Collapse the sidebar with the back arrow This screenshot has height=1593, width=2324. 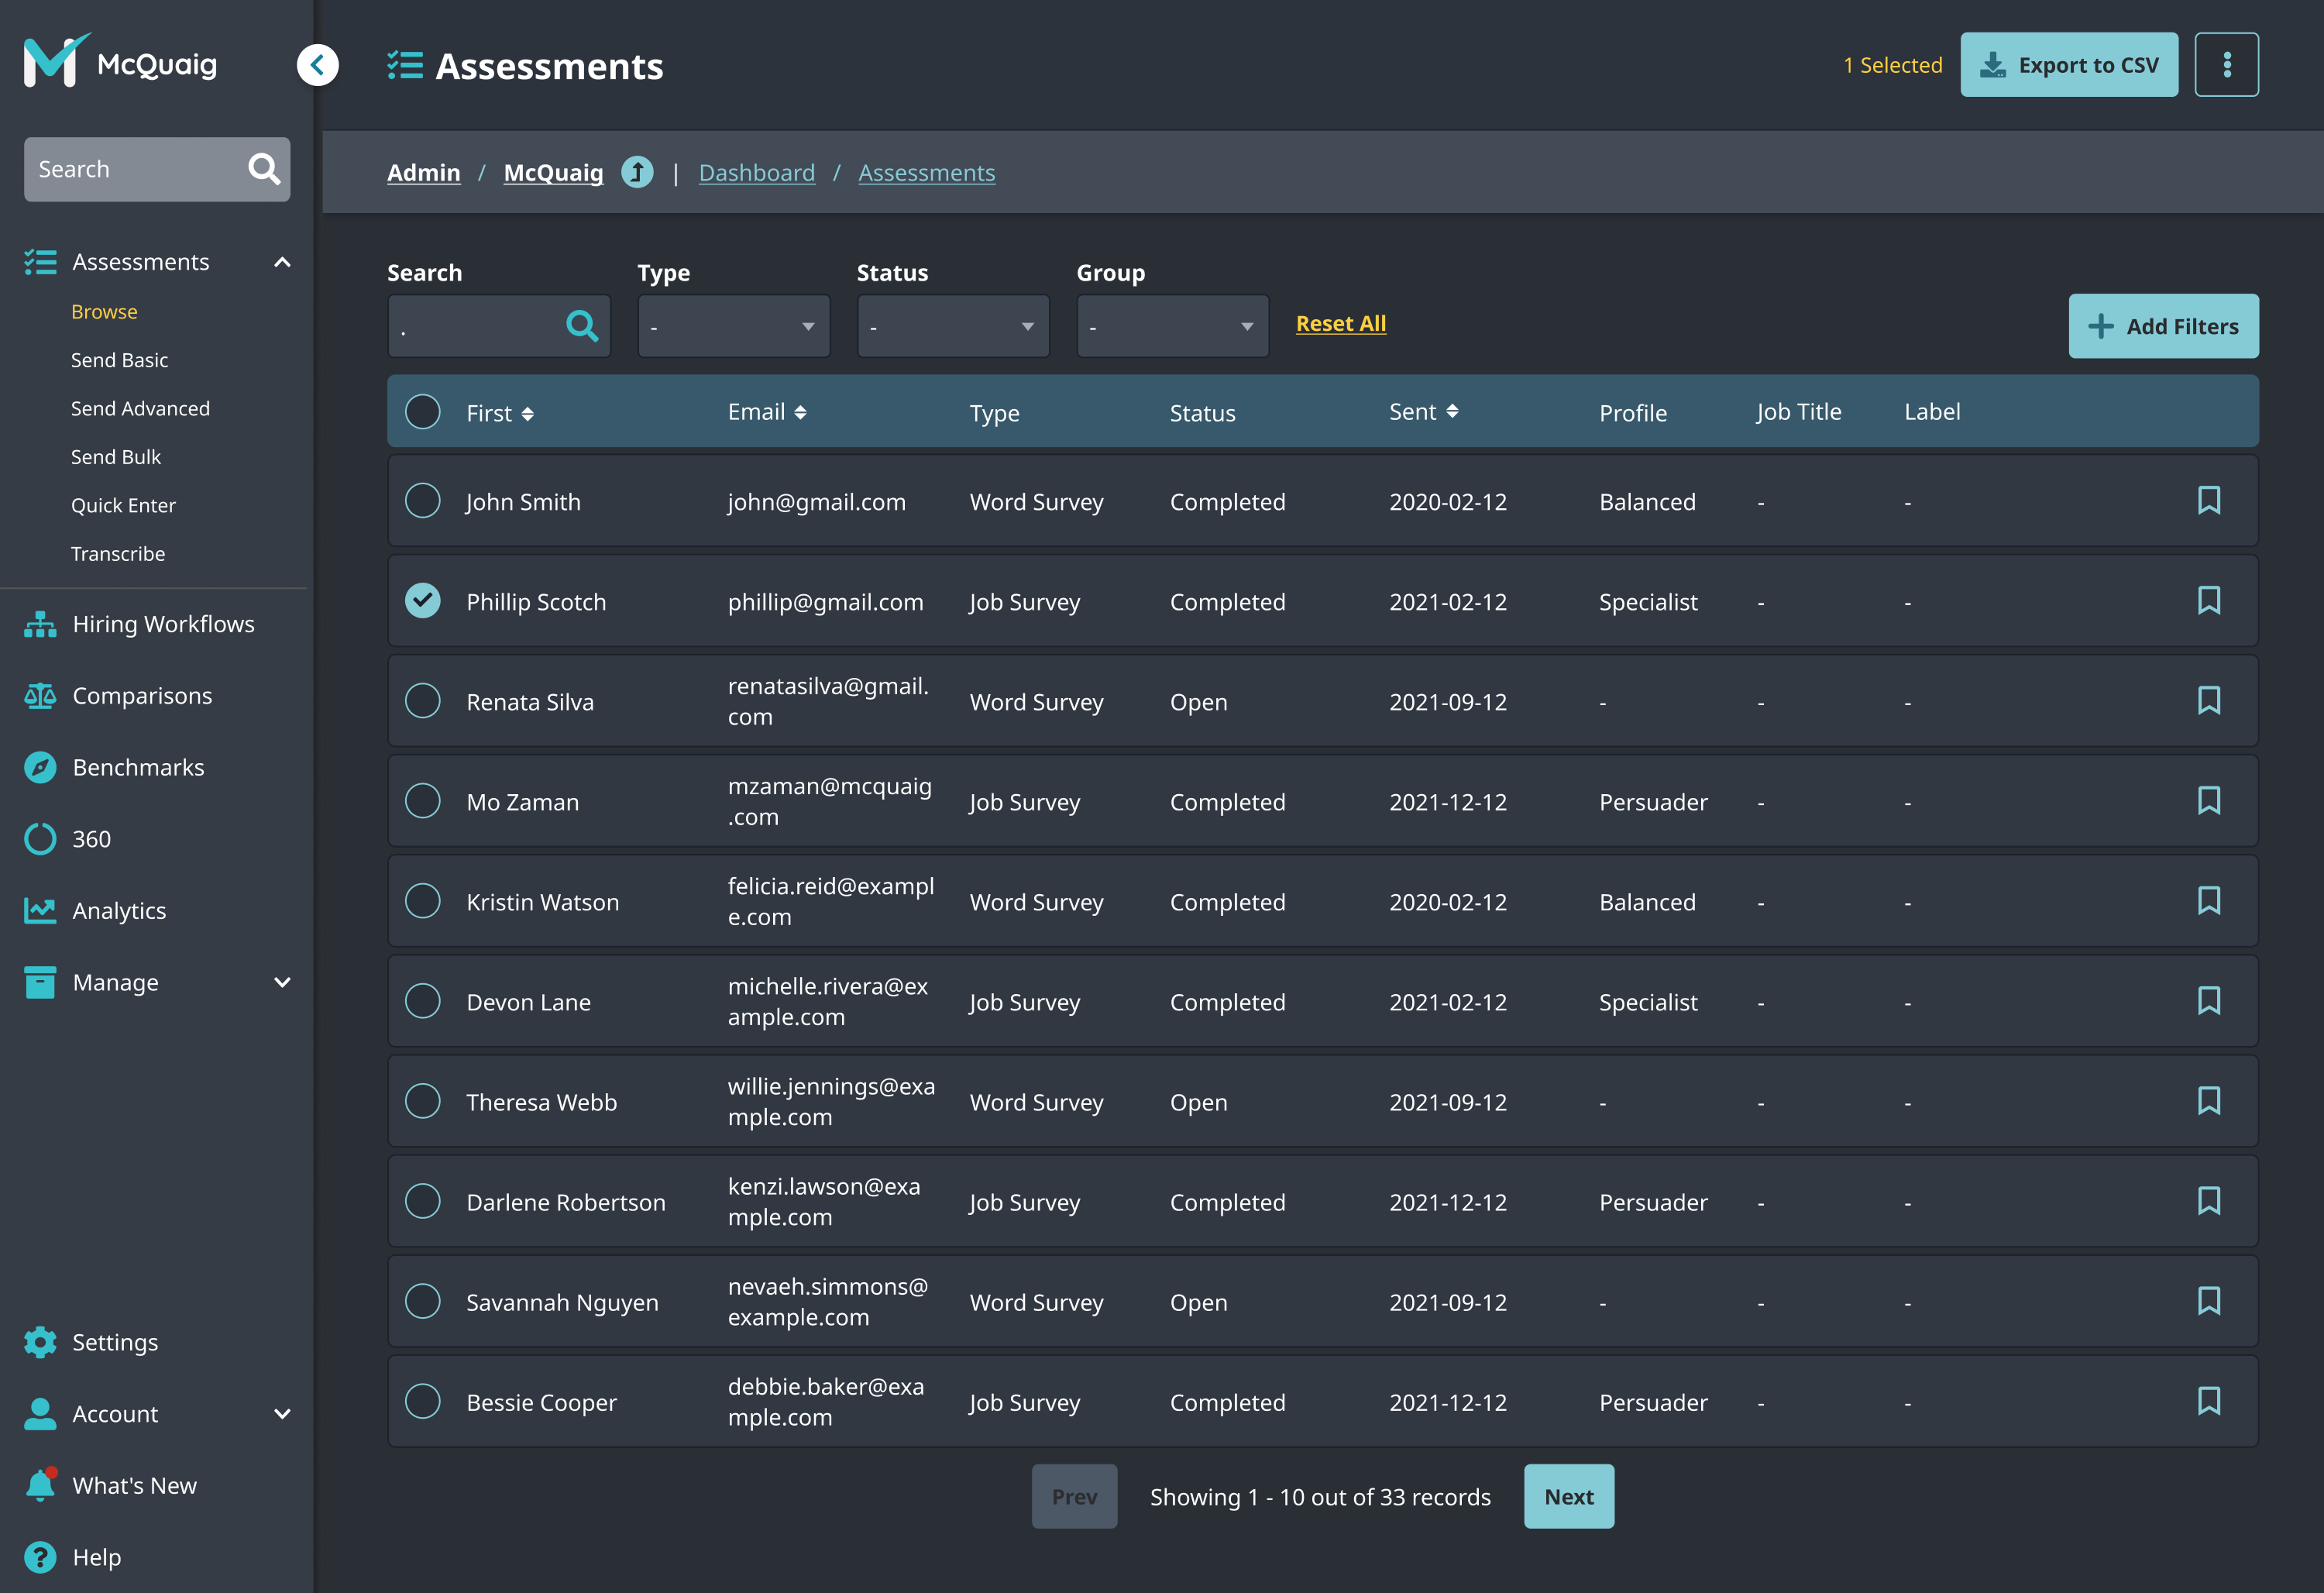(317, 65)
